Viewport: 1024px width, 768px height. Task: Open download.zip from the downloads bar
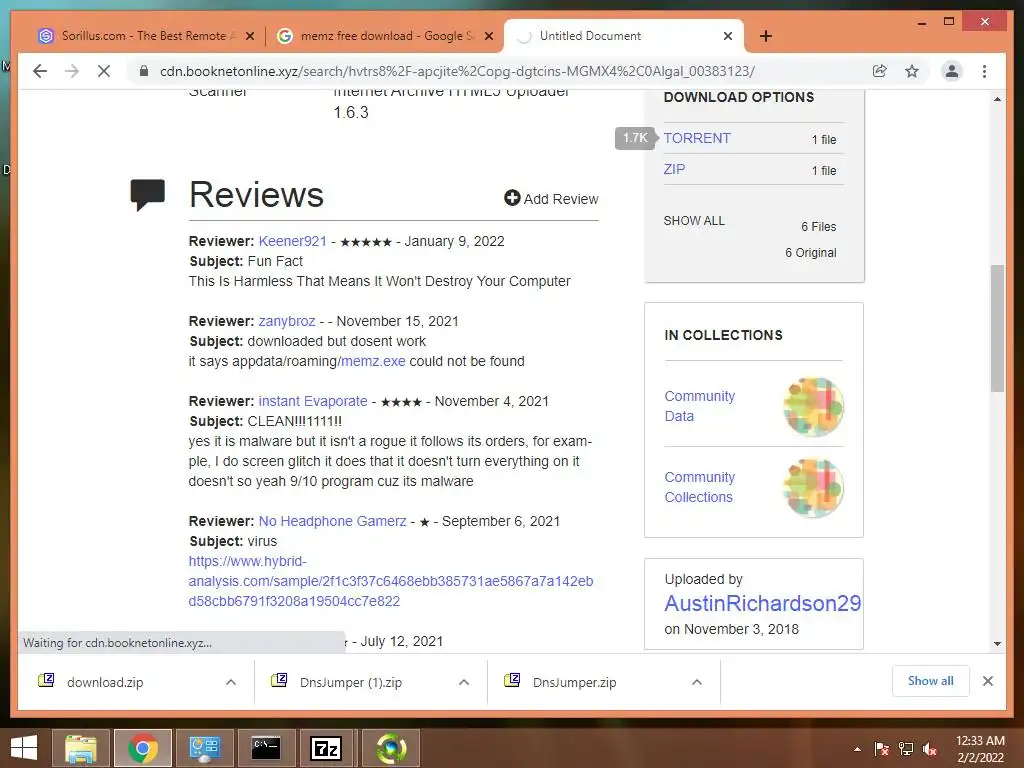click(104, 682)
